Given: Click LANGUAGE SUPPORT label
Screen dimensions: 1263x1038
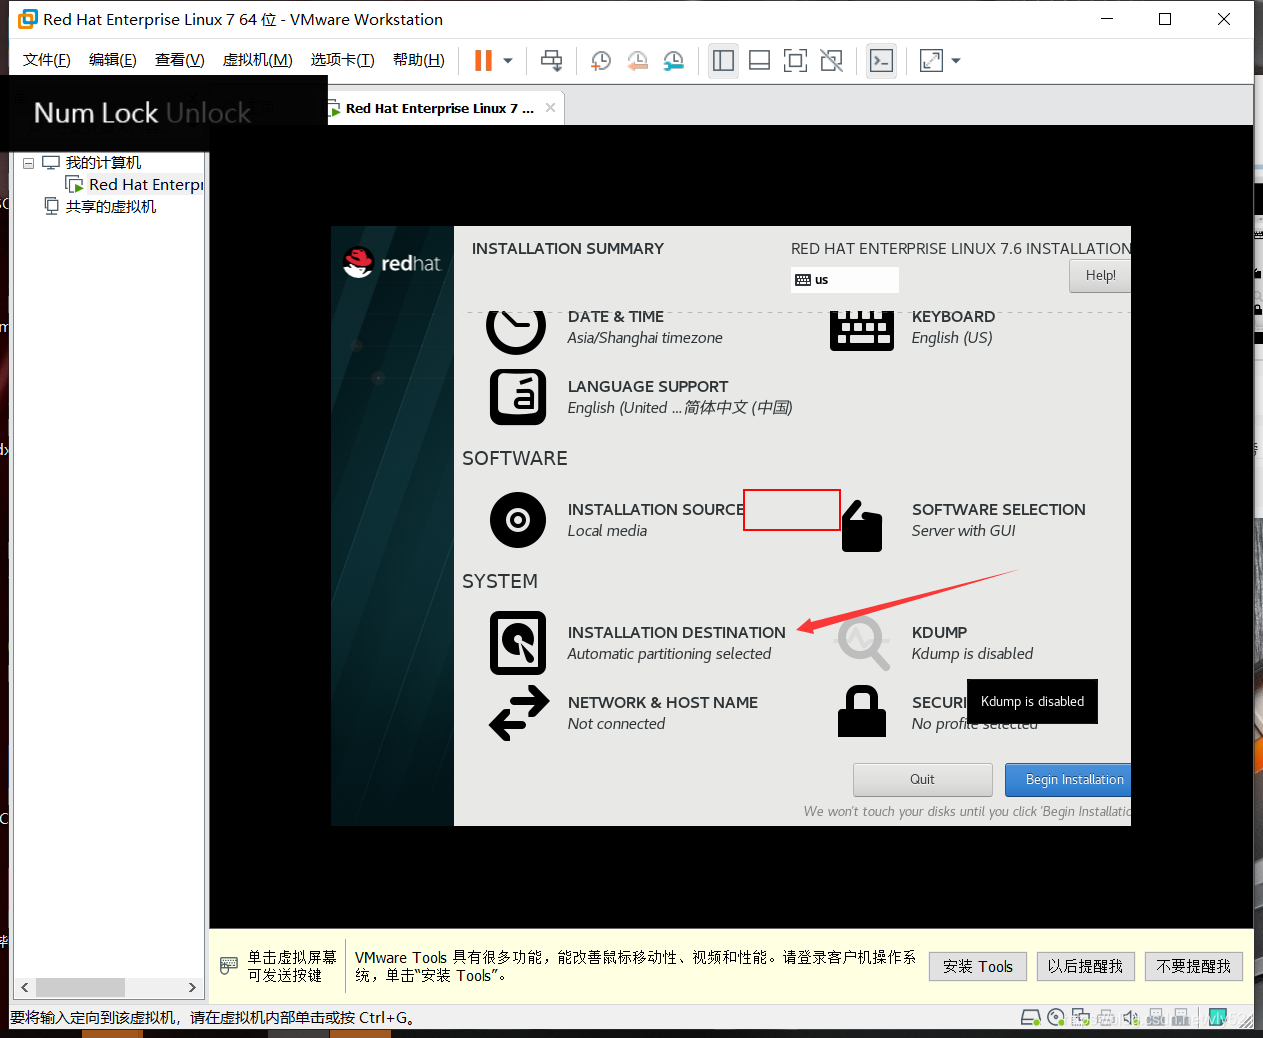Looking at the screenshot, I should [x=648, y=387].
